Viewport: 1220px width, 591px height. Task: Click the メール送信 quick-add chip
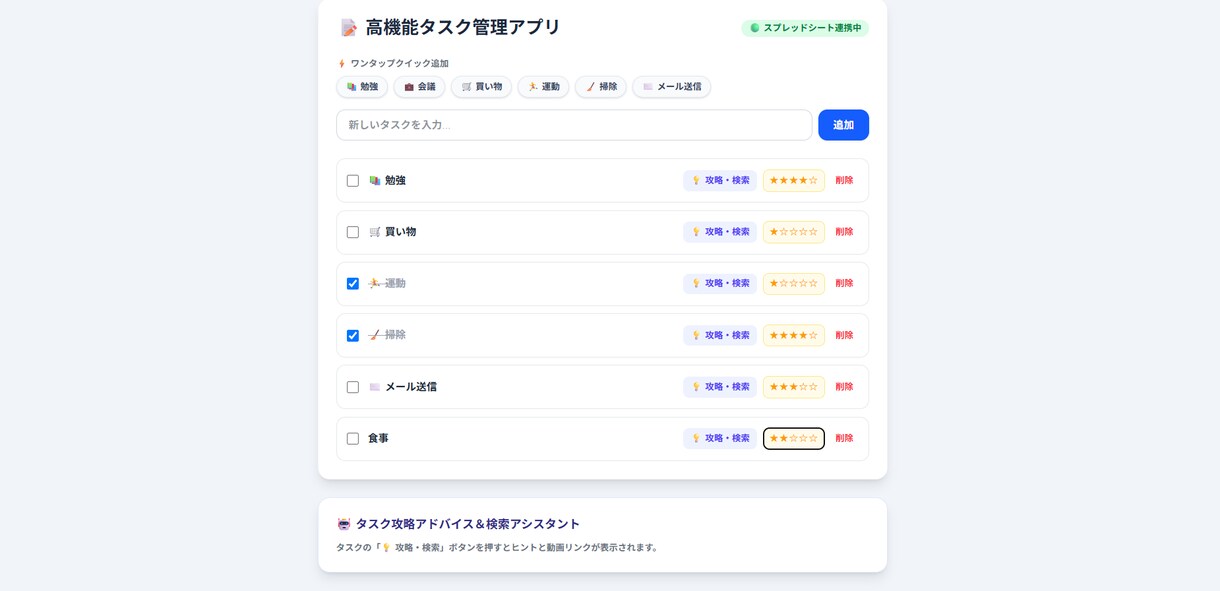click(x=672, y=87)
